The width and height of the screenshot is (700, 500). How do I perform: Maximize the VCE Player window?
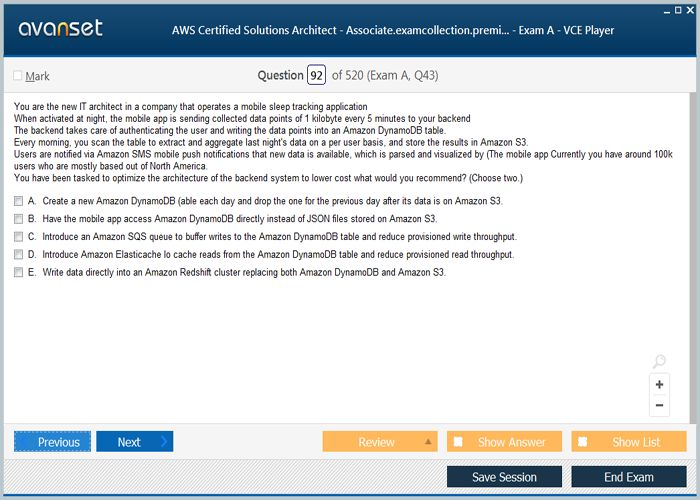[x=678, y=10]
